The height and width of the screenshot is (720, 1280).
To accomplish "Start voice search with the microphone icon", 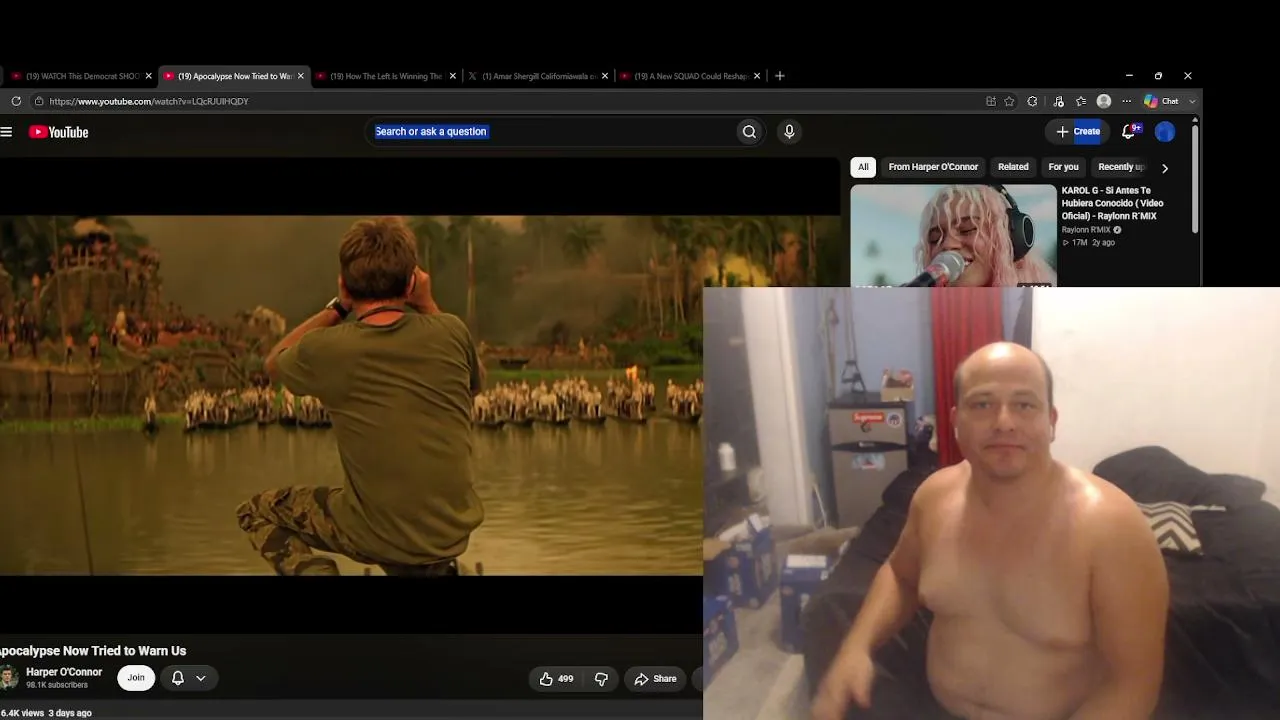I will tap(789, 132).
